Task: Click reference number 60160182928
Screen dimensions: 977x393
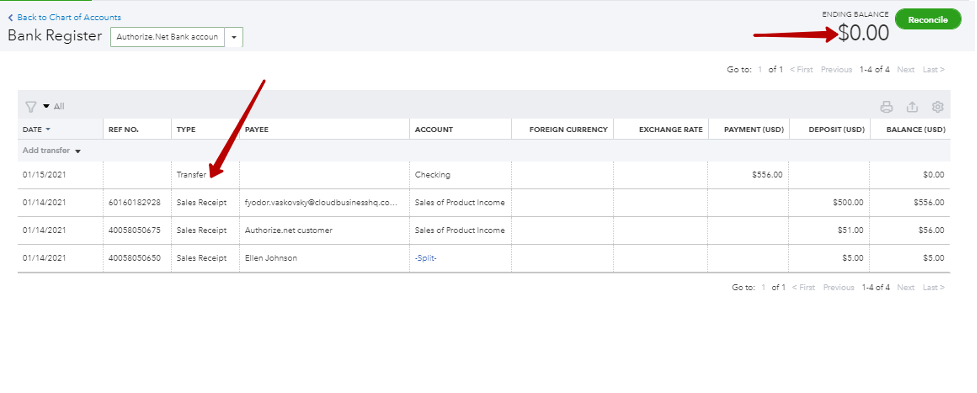Action: (135, 202)
